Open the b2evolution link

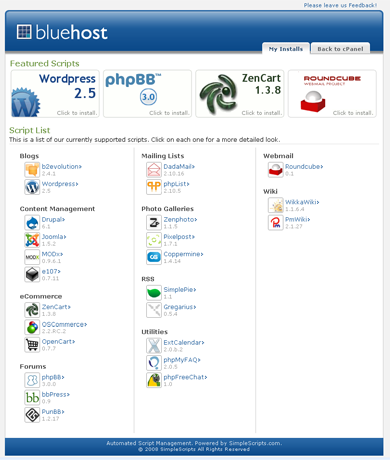62,166
